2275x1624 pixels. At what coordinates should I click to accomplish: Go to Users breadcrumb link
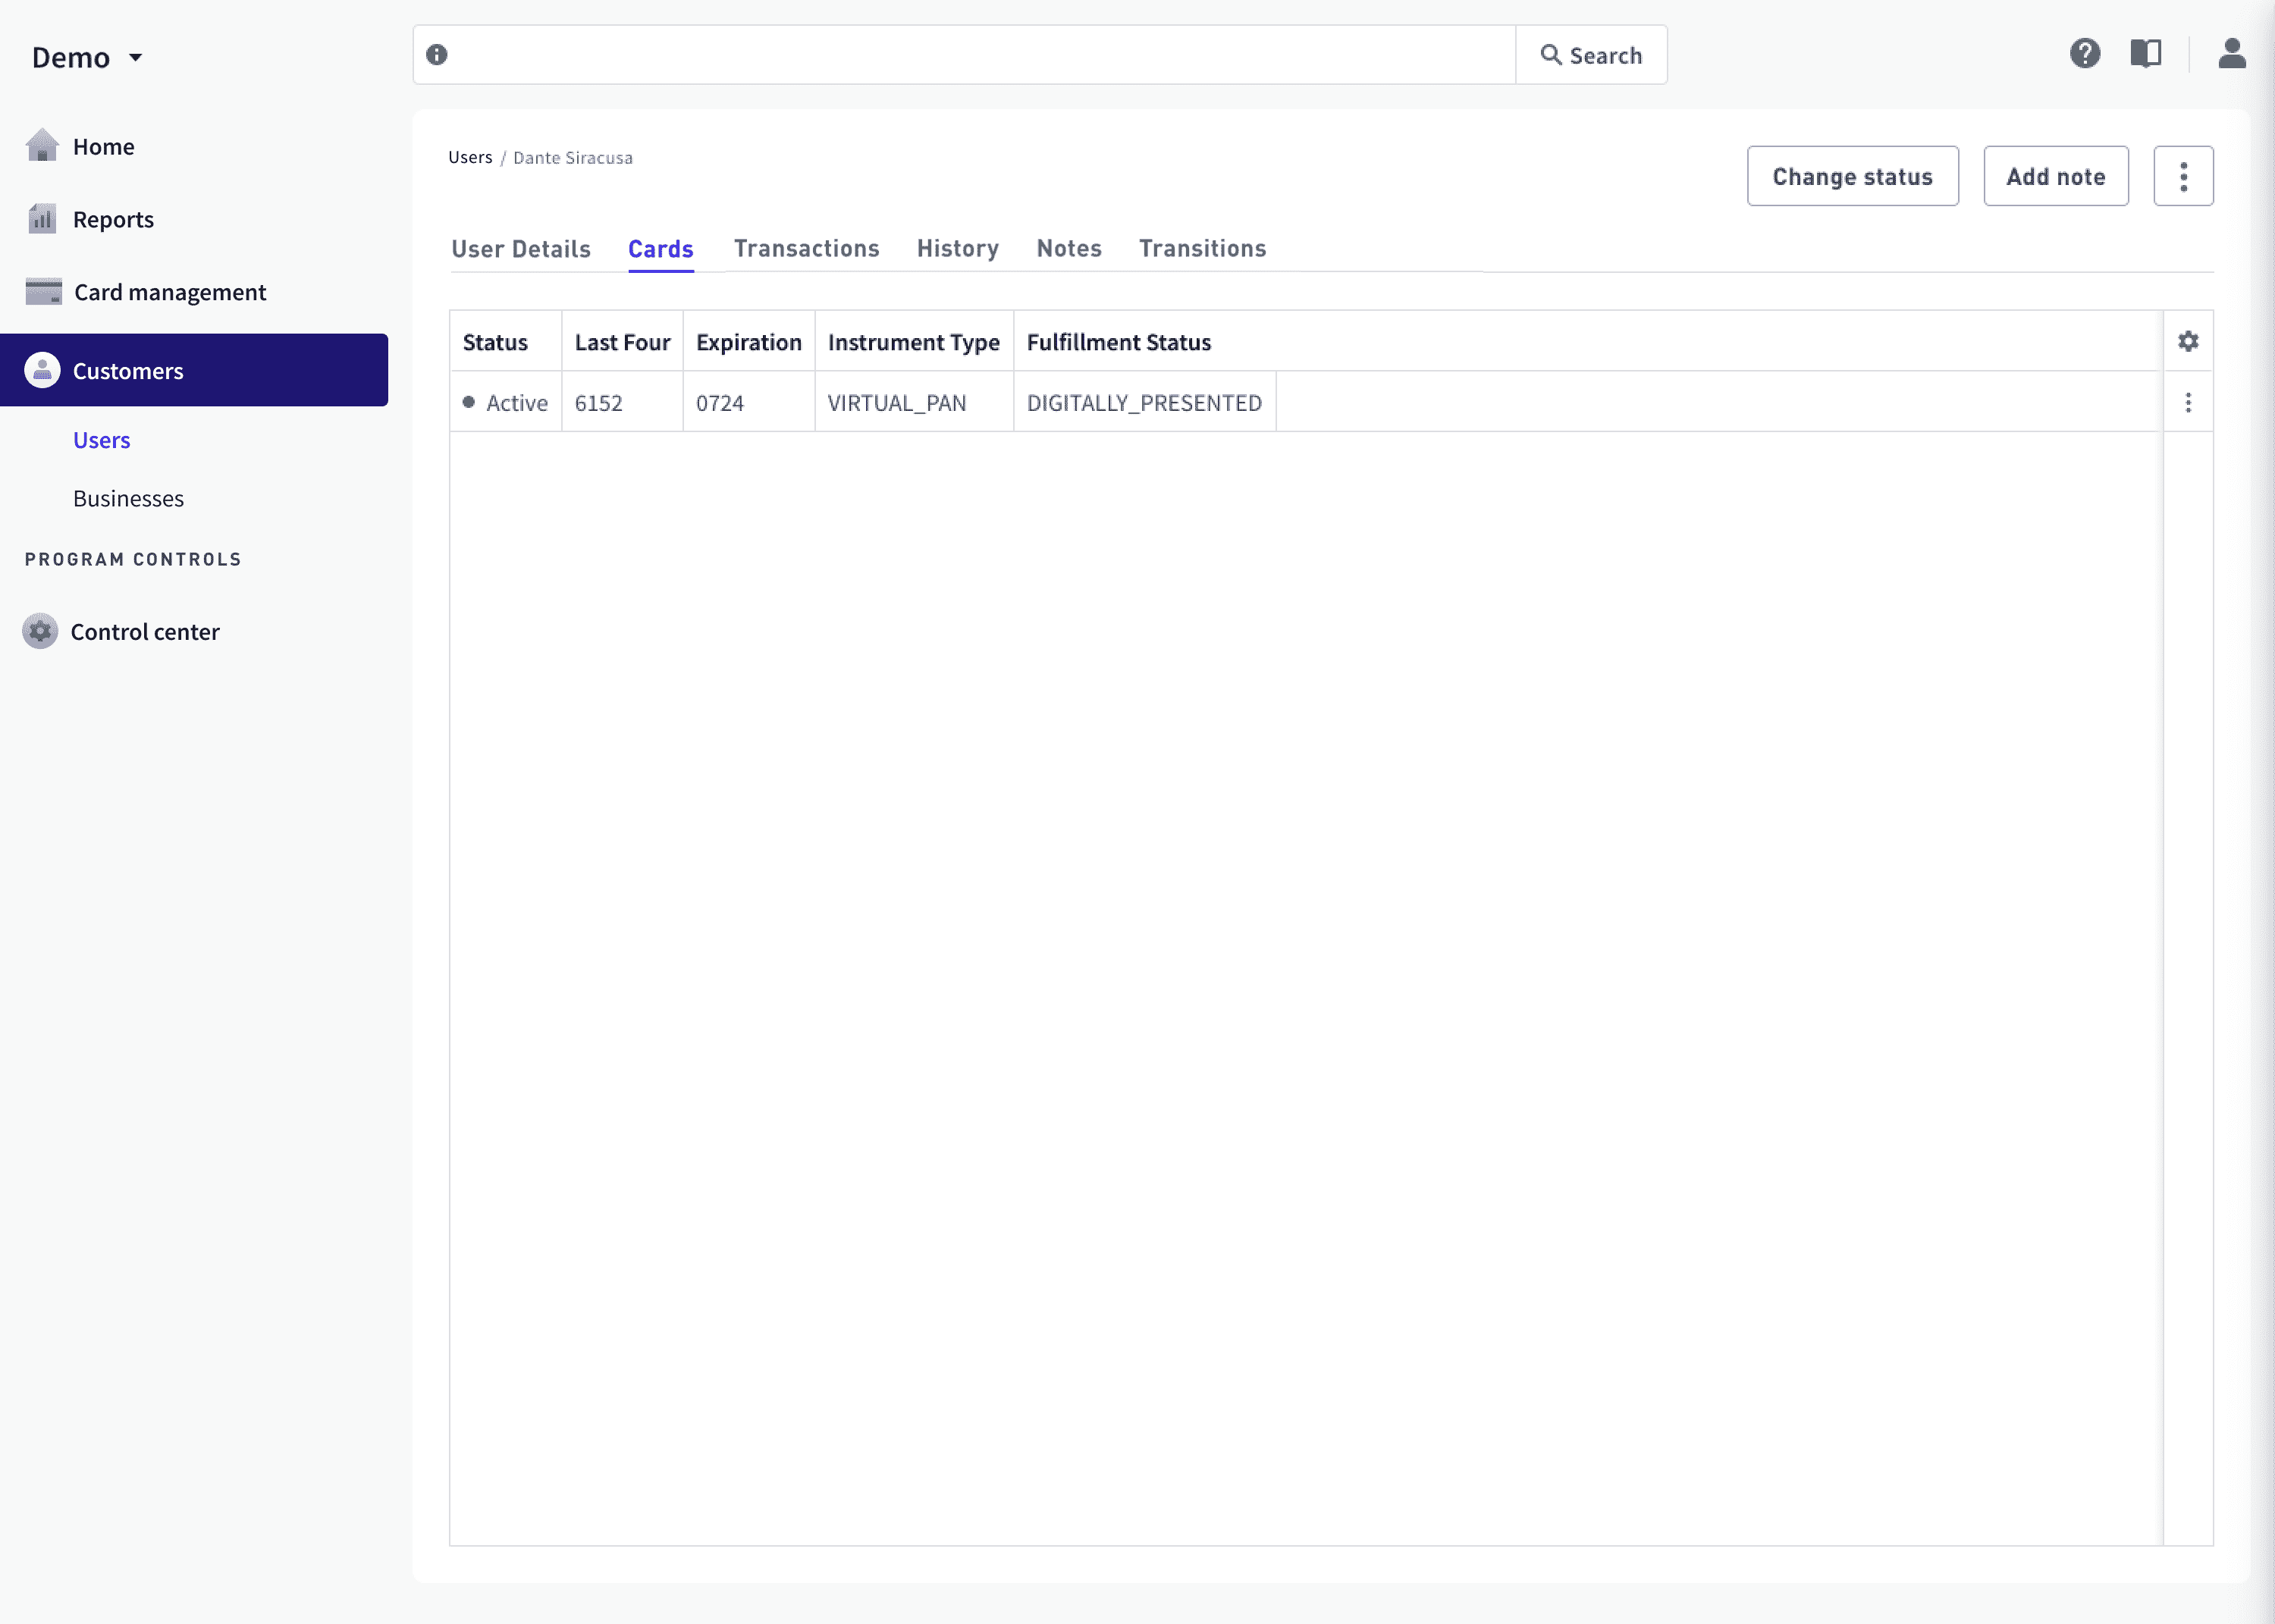click(x=470, y=158)
